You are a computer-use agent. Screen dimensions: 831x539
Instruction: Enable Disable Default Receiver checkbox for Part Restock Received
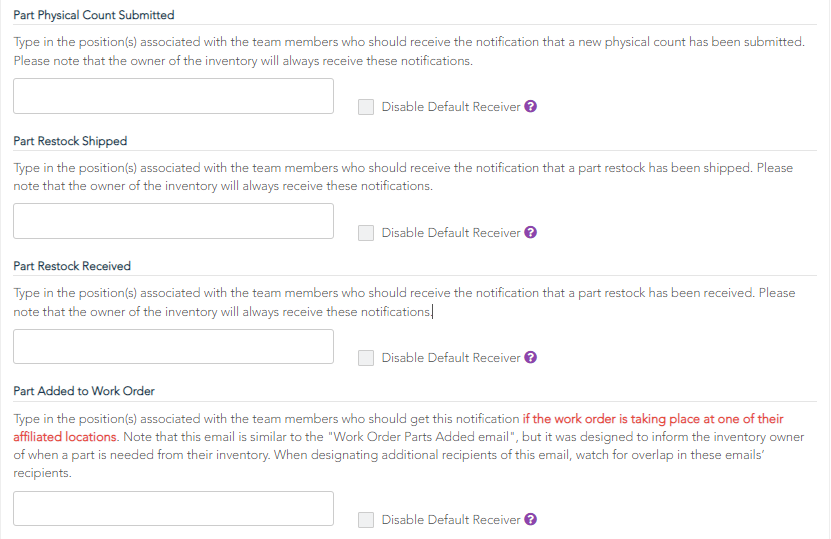point(366,358)
